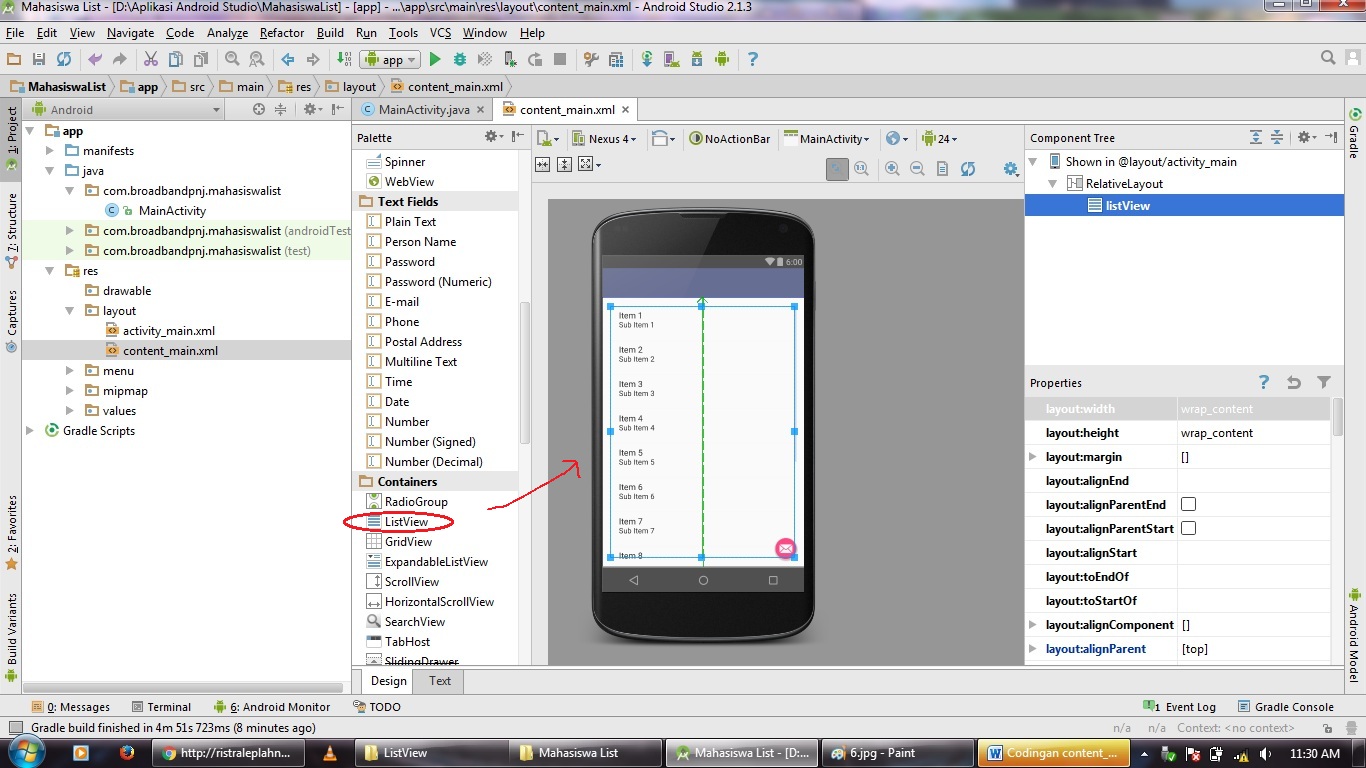
Task: Open the SDK Manager icon
Action: click(697, 59)
